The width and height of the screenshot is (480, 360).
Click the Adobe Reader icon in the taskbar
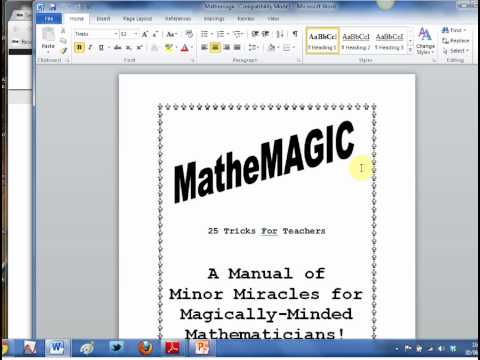pyautogui.click(x=173, y=349)
